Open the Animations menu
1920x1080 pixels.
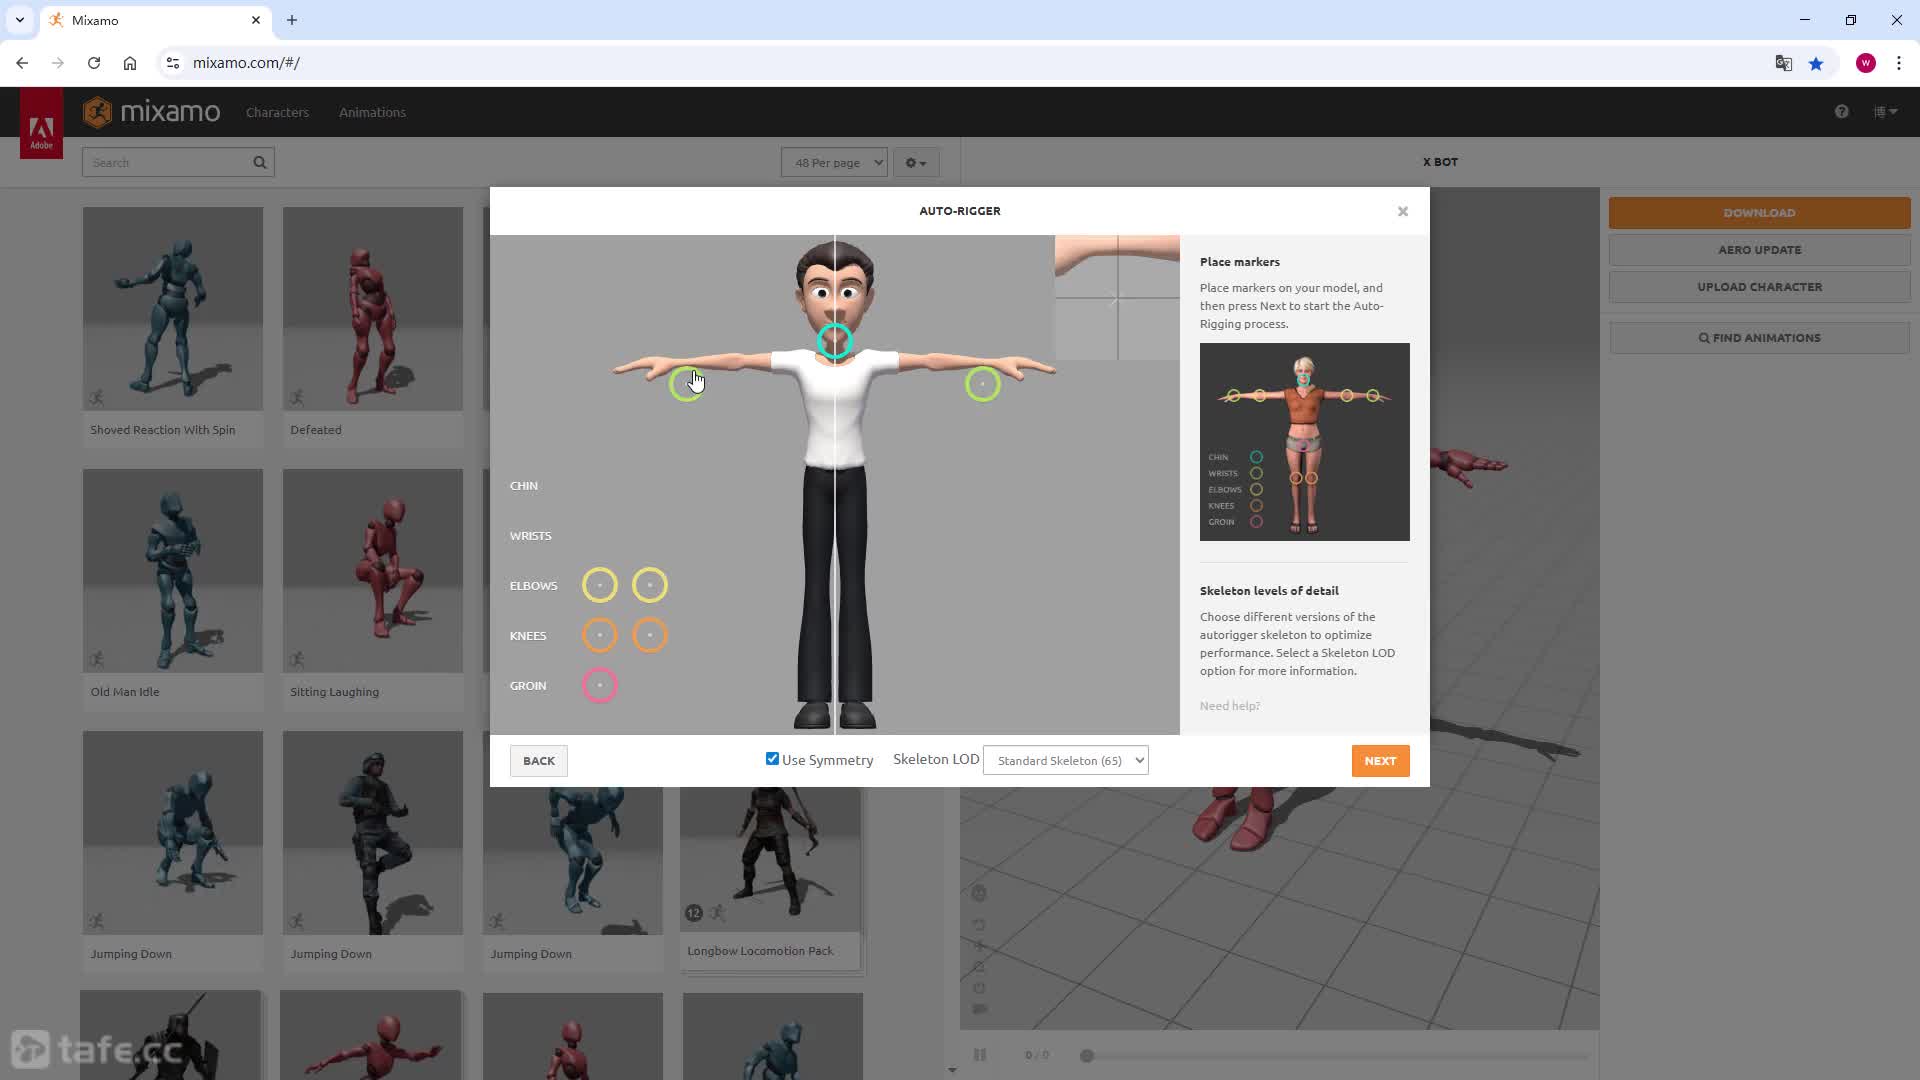(372, 112)
